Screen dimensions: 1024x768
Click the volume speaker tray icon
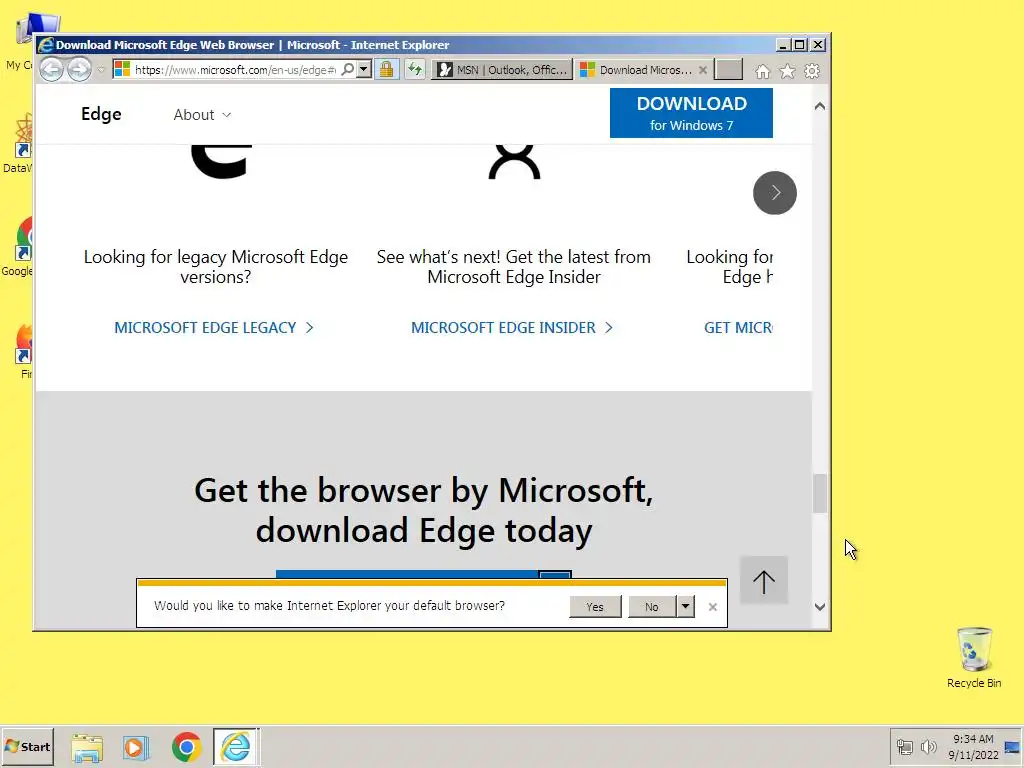coord(928,746)
